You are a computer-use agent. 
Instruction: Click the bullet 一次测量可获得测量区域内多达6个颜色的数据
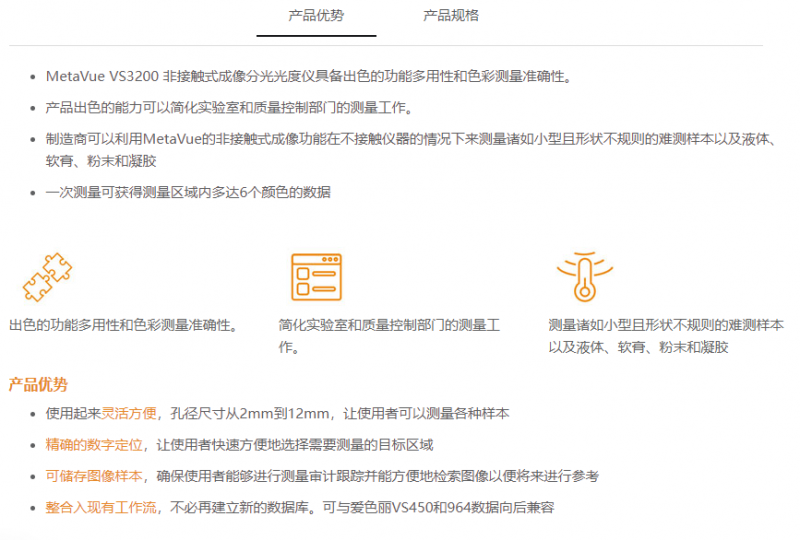pos(188,192)
